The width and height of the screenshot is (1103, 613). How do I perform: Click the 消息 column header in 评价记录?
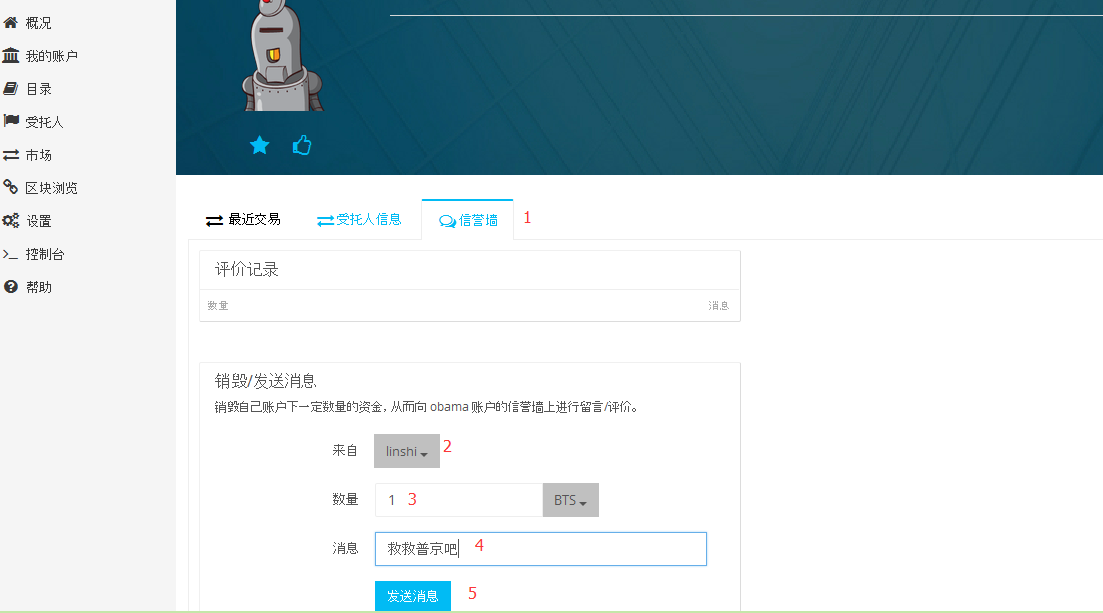click(718, 305)
